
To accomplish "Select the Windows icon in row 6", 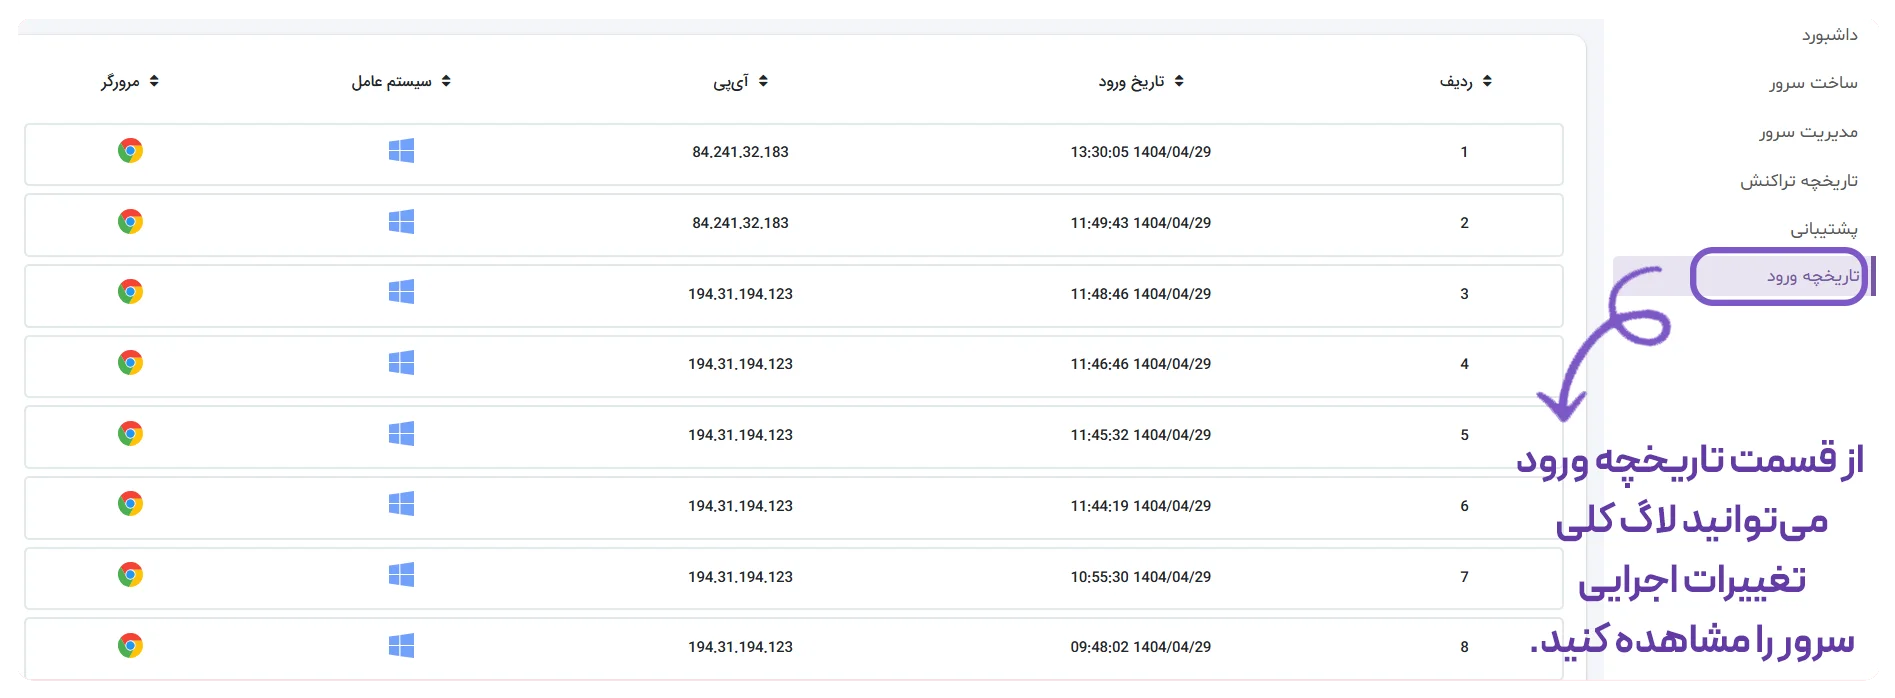I will tap(401, 504).
